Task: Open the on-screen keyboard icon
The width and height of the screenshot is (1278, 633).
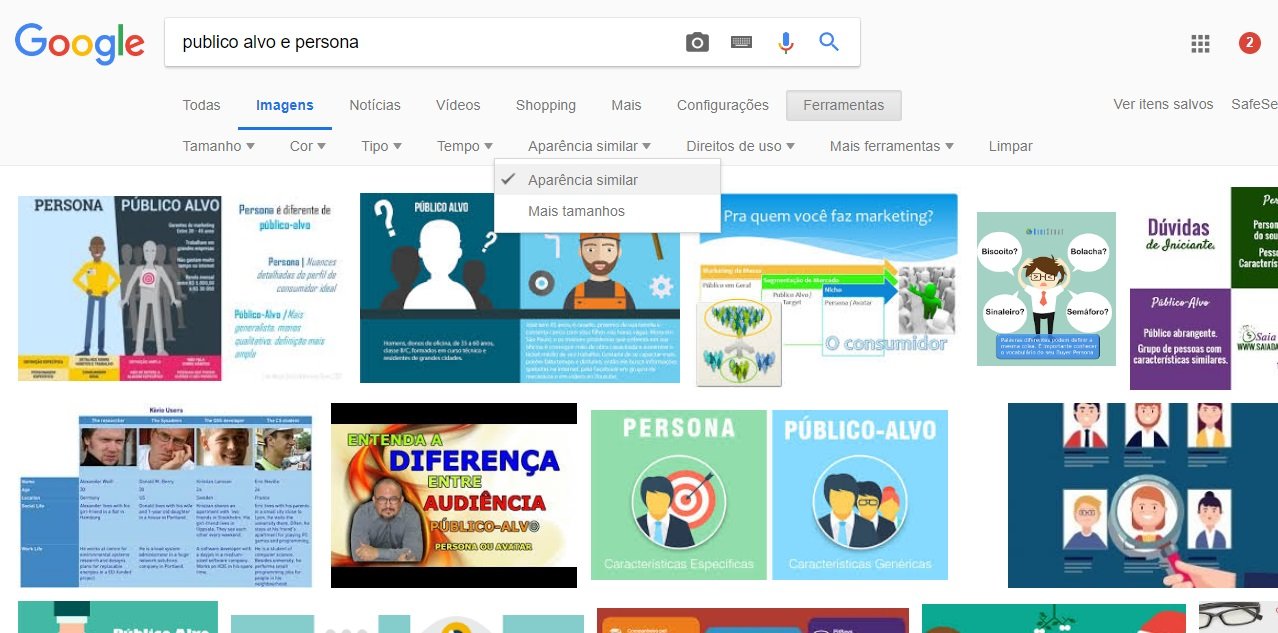Action: tap(741, 42)
